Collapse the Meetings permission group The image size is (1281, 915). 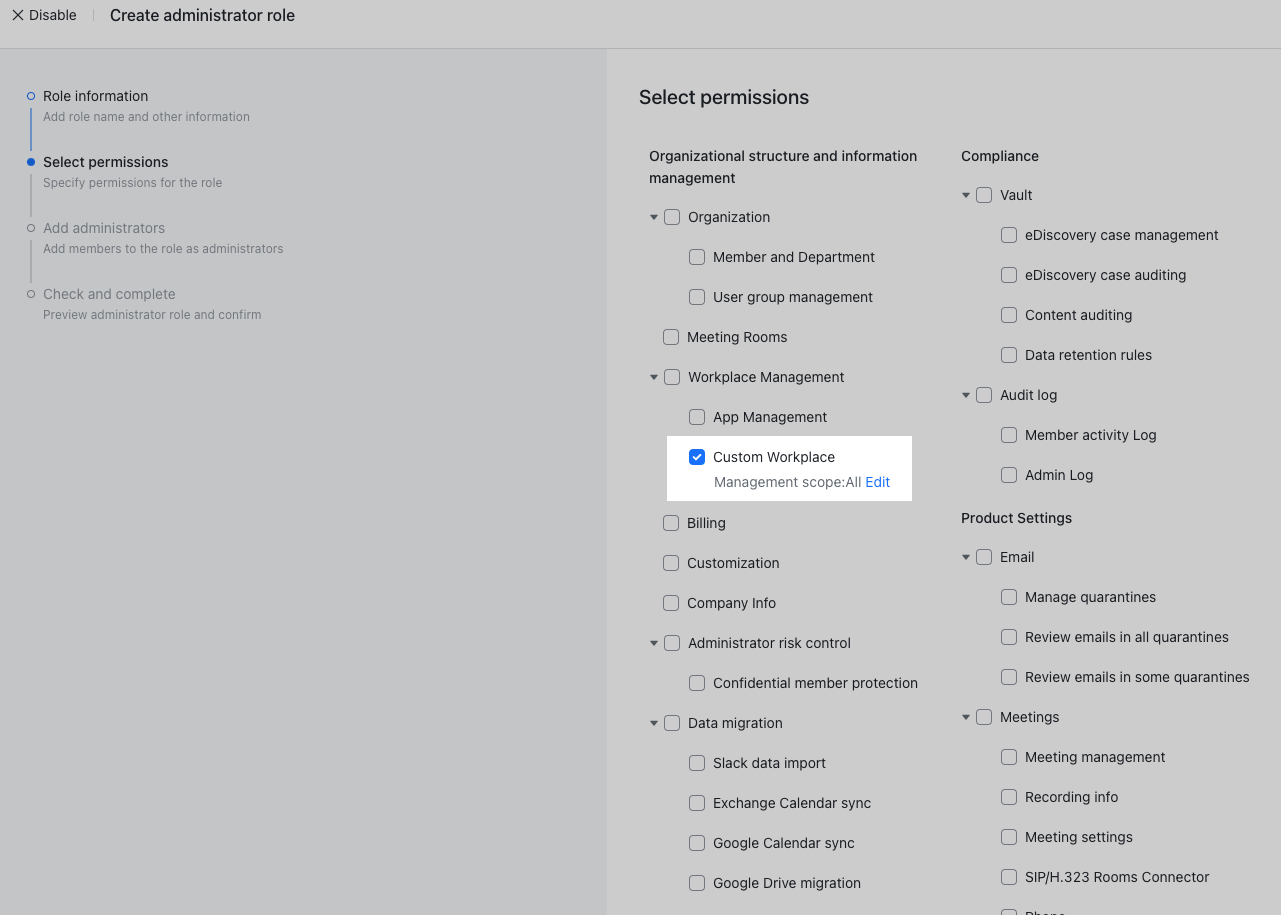tap(966, 717)
